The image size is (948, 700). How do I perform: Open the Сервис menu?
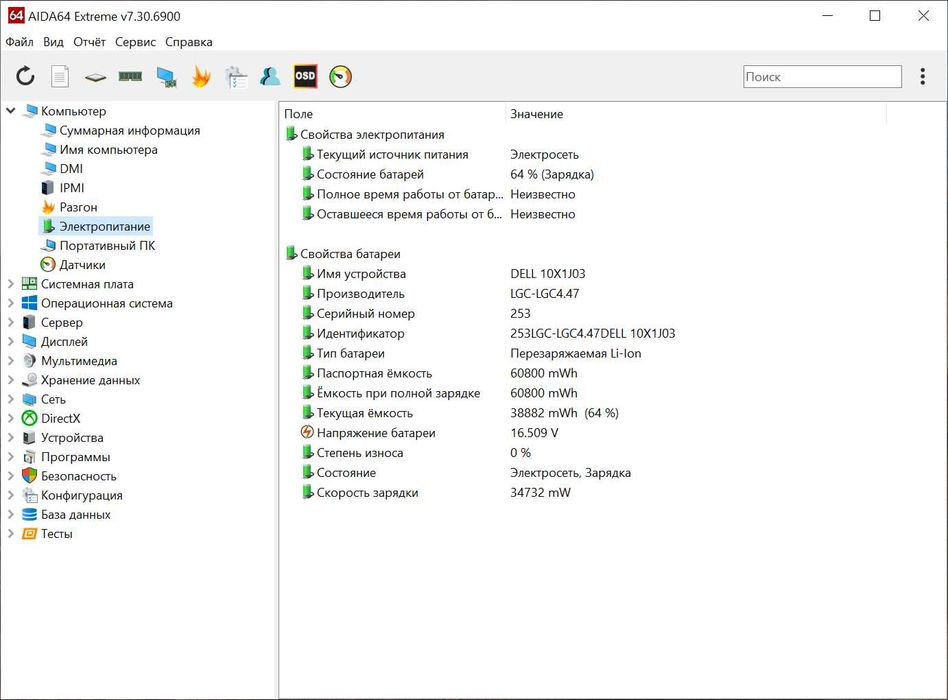[135, 42]
